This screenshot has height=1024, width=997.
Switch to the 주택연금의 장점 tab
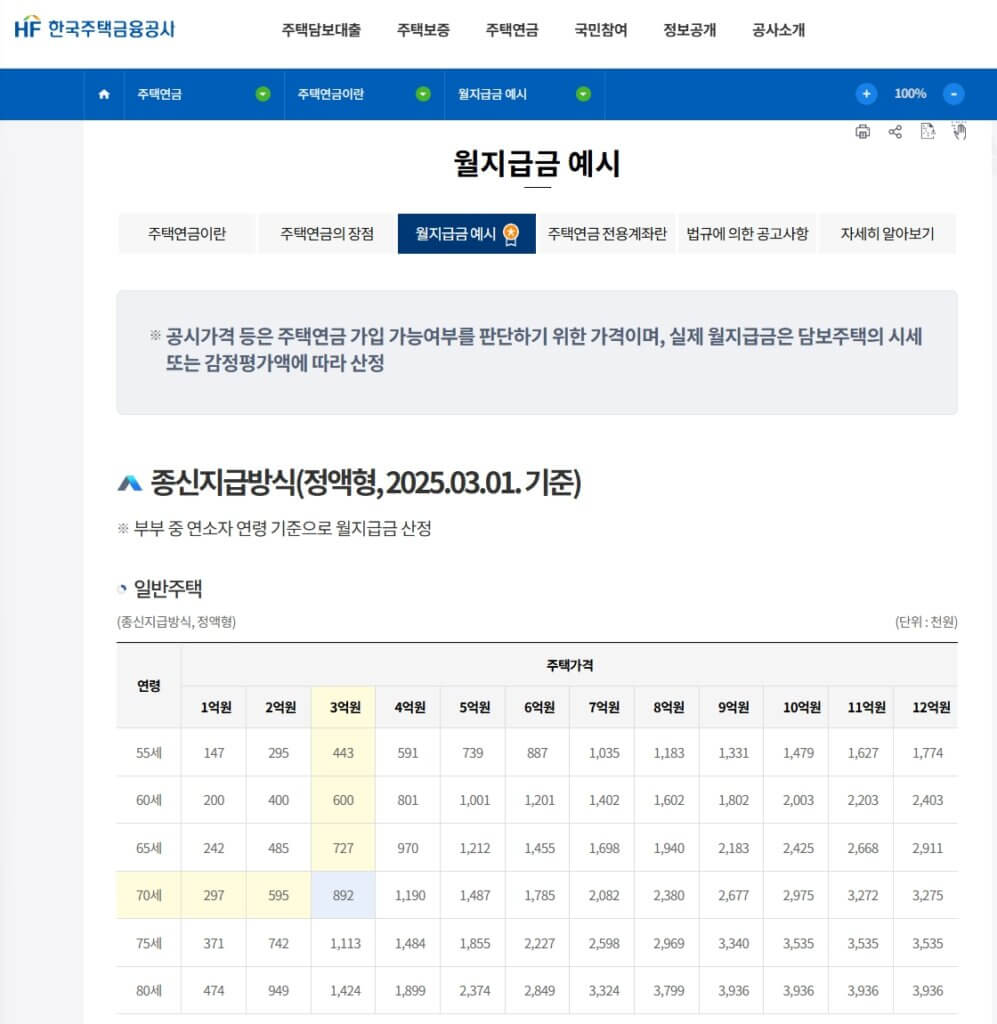point(326,233)
